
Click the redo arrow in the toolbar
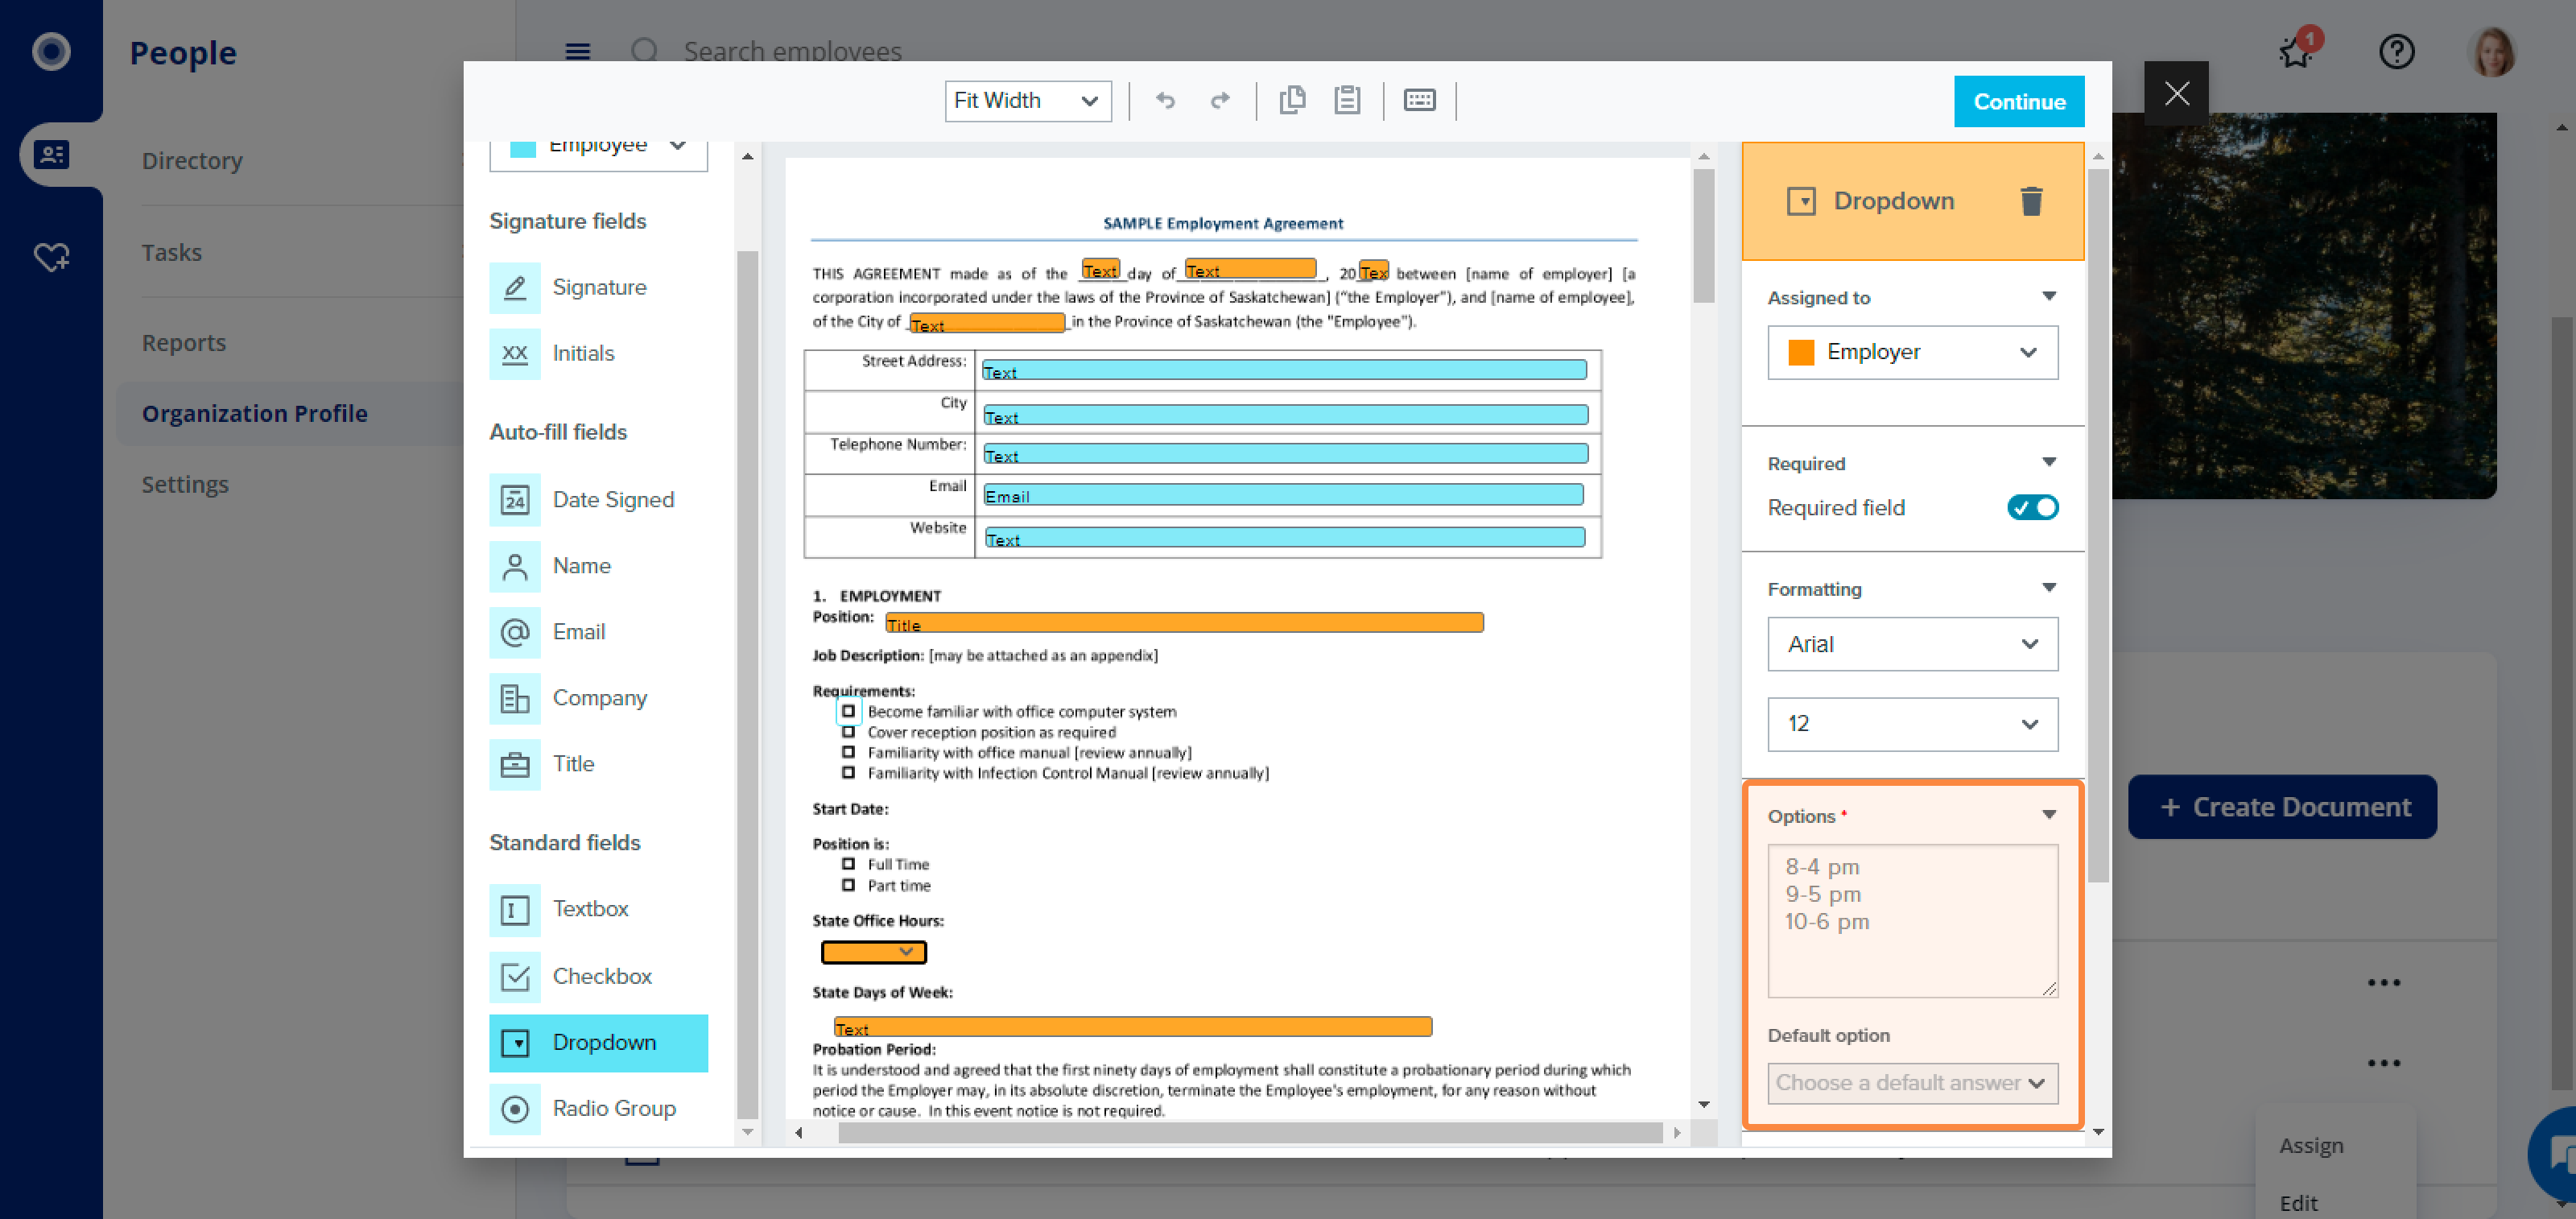(x=1220, y=100)
